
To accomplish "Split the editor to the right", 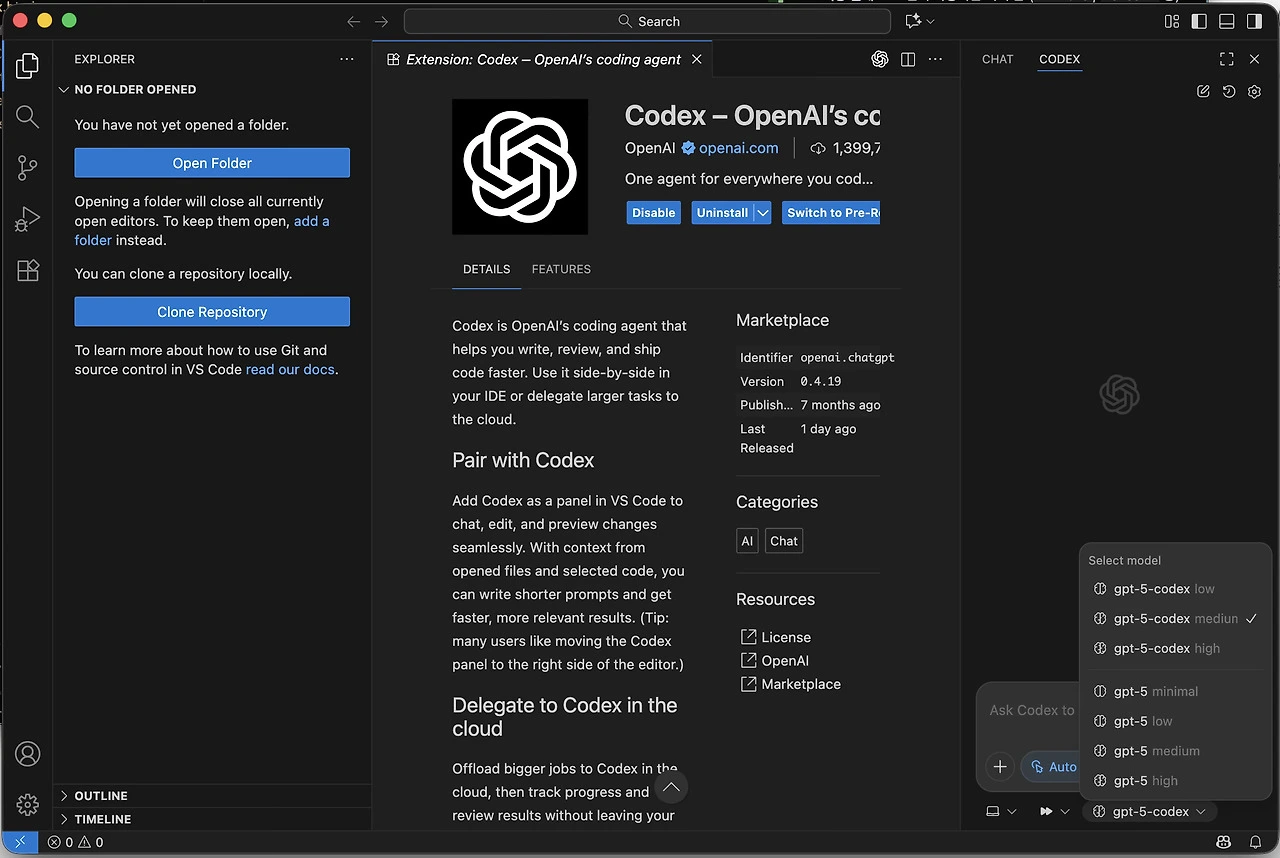I will pos(908,59).
